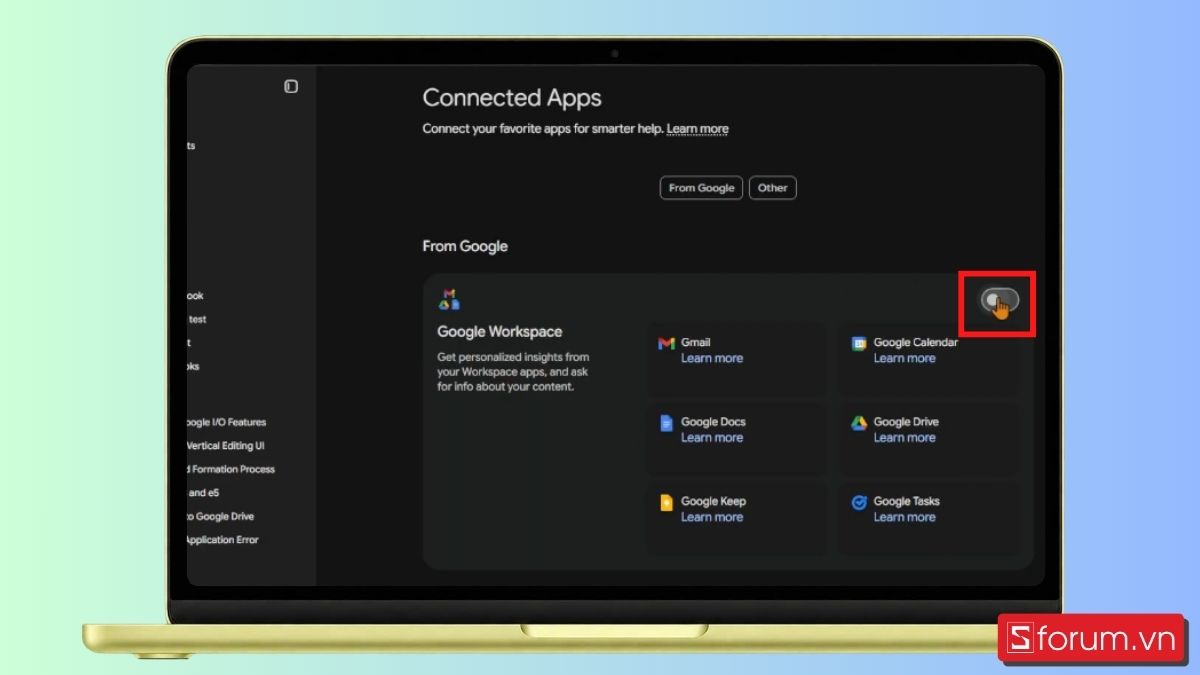Click the Google Calendar name label
The width and height of the screenshot is (1200, 675).
(916, 342)
